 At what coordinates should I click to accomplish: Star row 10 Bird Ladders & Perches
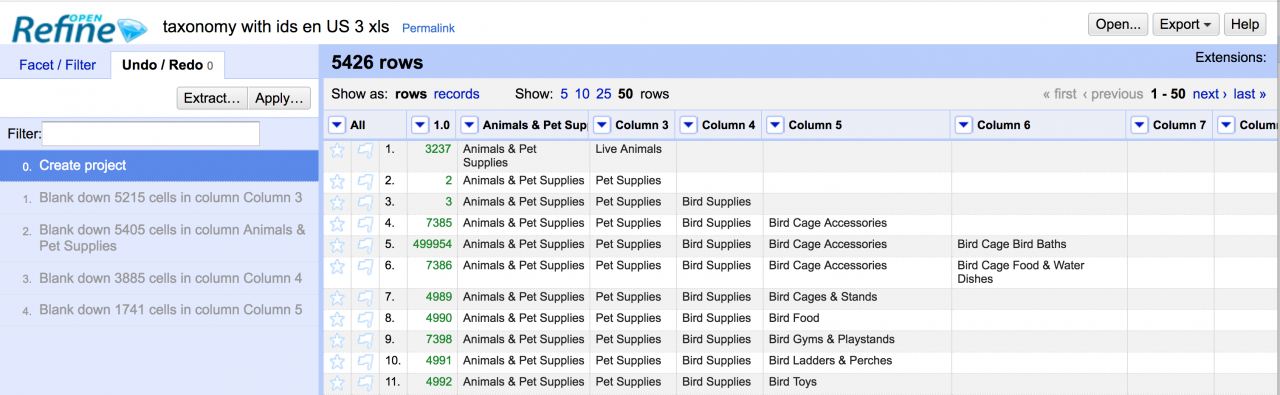[x=337, y=361]
